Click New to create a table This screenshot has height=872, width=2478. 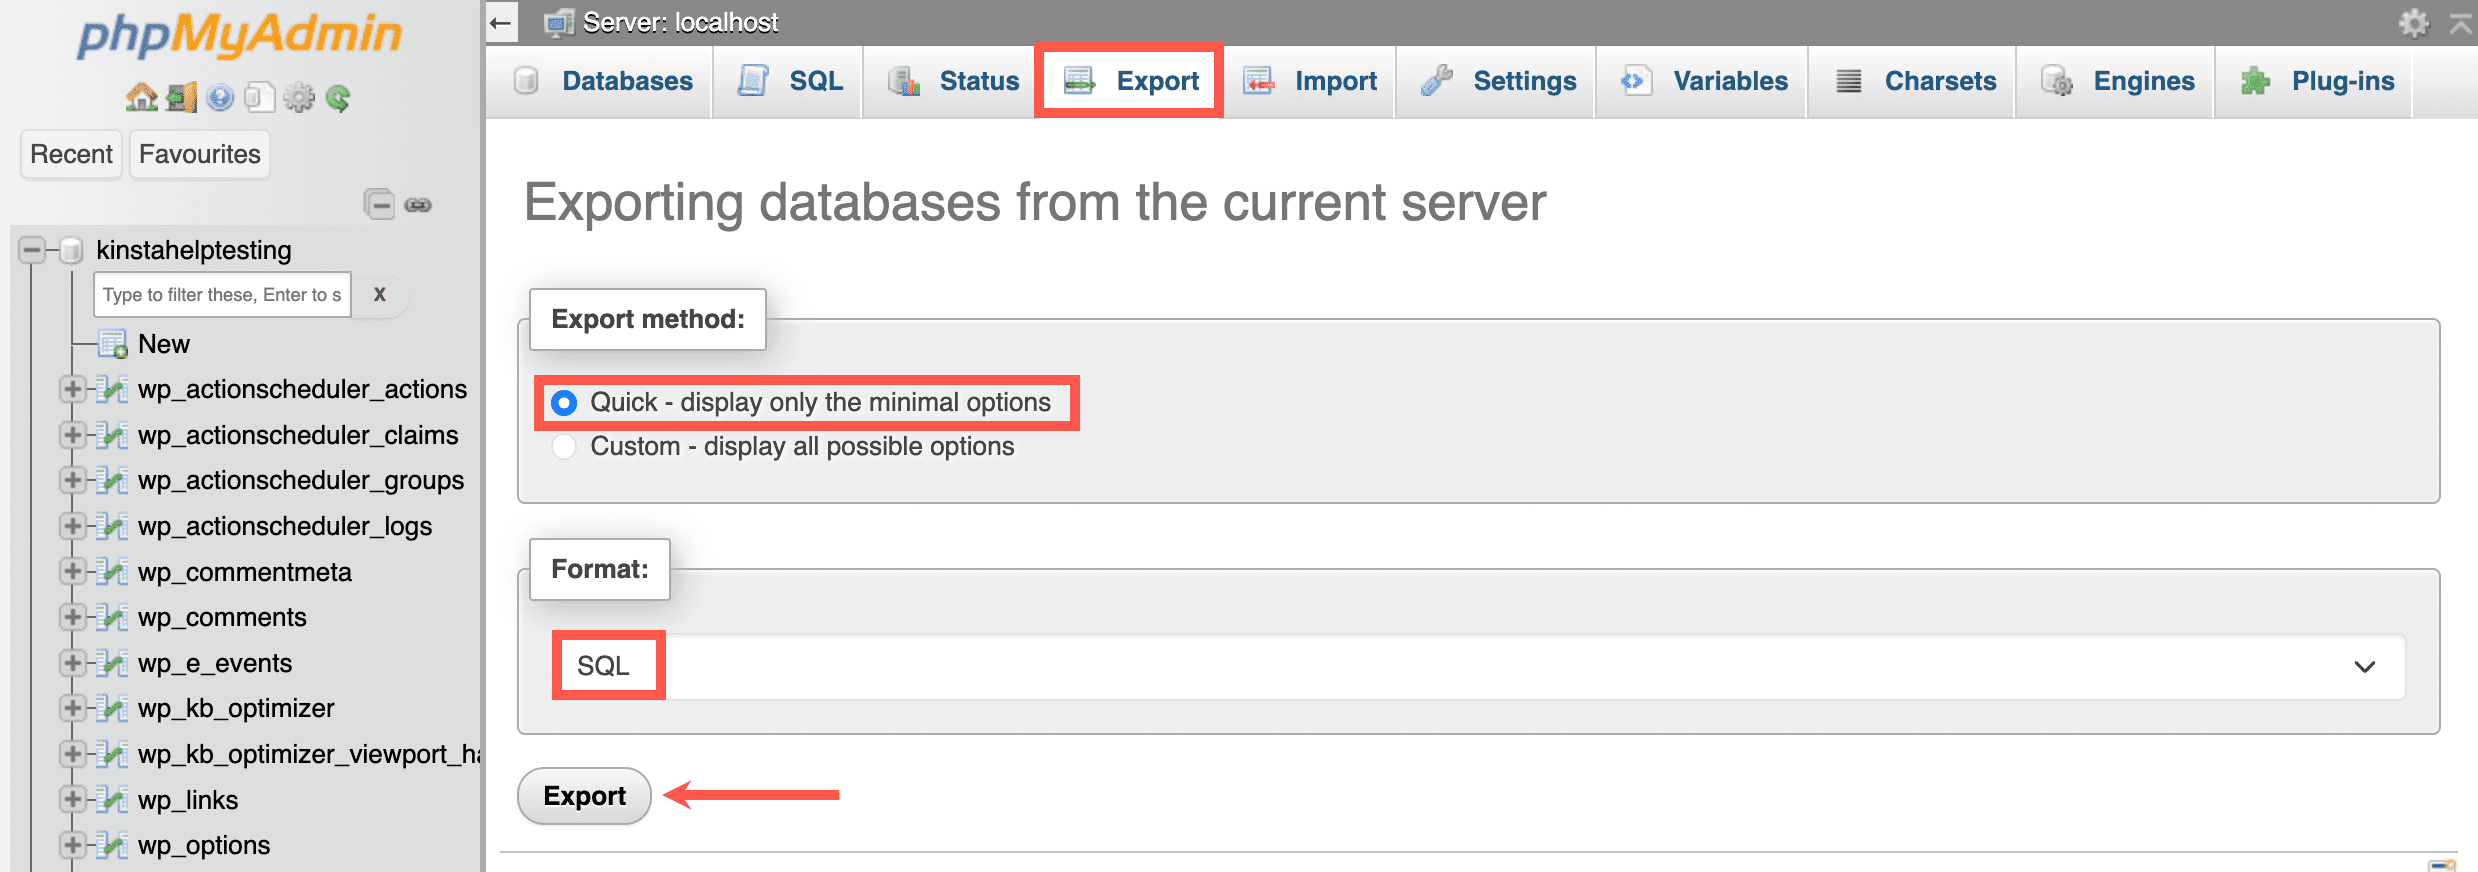[164, 344]
